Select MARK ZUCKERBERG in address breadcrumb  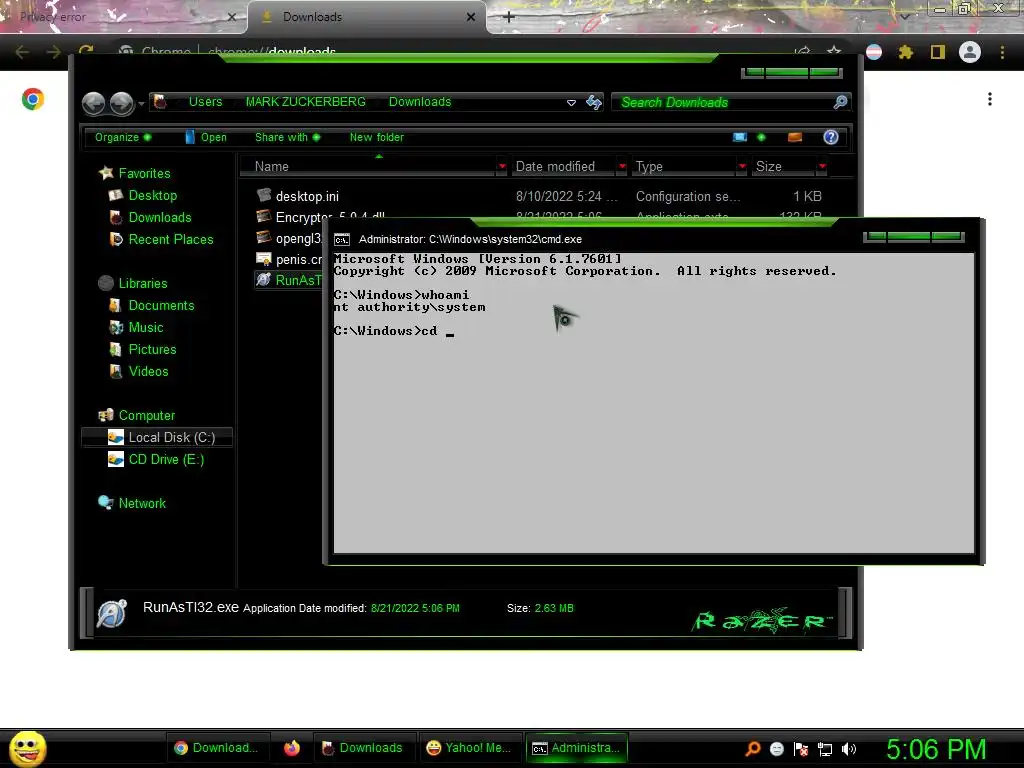click(x=306, y=102)
